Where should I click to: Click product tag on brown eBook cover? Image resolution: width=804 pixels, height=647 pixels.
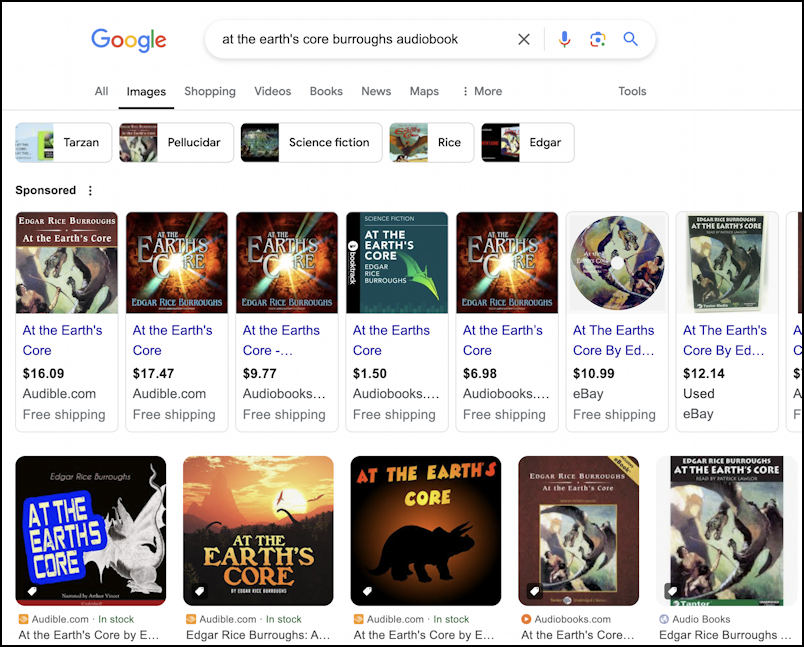[x=535, y=591]
